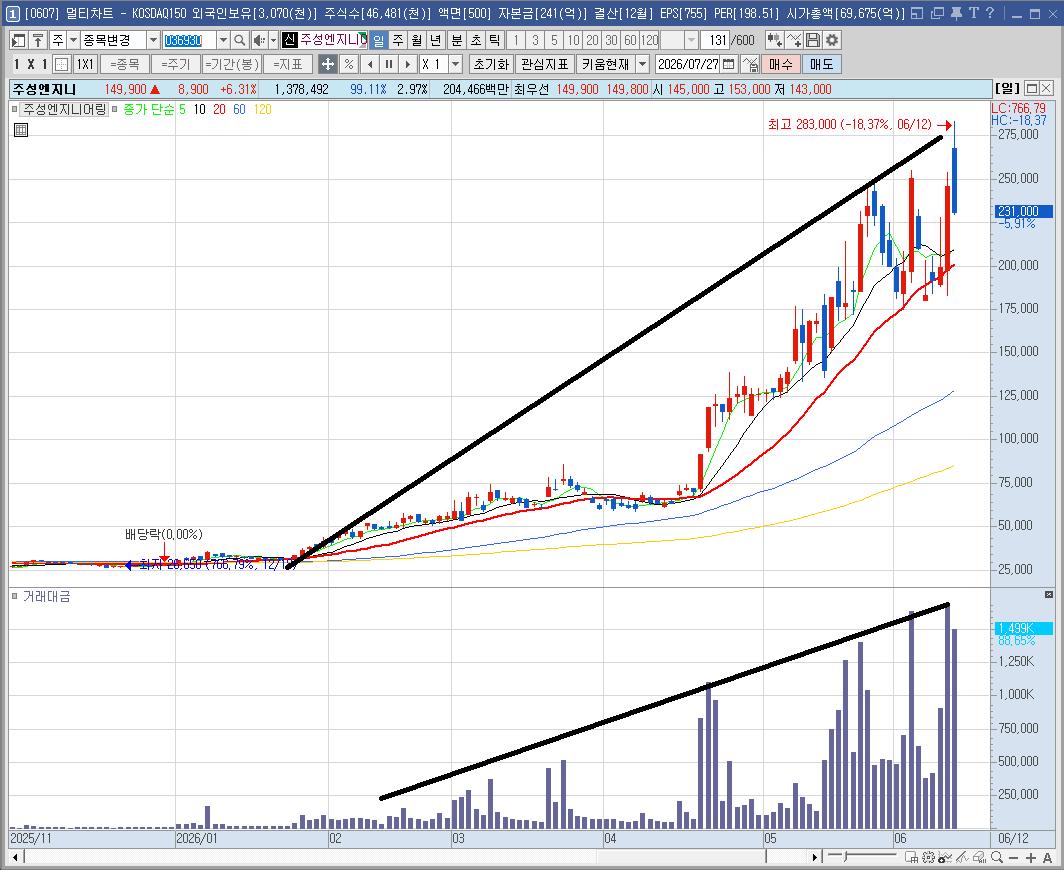Click the bottom minus zoom-out icon
This screenshot has height=870, width=1064.
[1014, 857]
